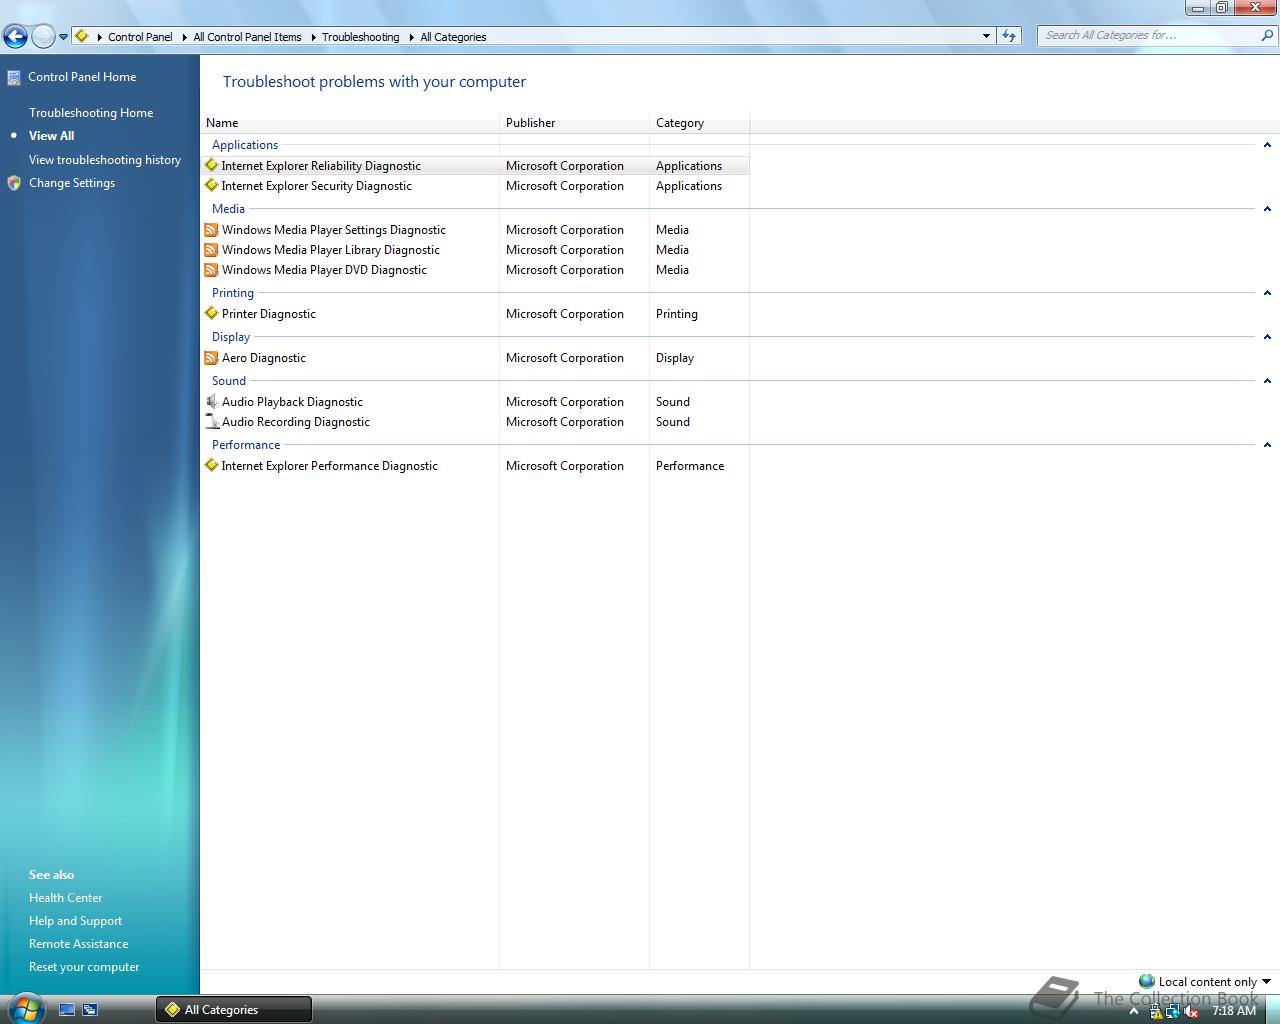The width and height of the screenshot is (1280, 1024).
Task: Click Switch between windows quick launch icon
Action: (90, 1010)
